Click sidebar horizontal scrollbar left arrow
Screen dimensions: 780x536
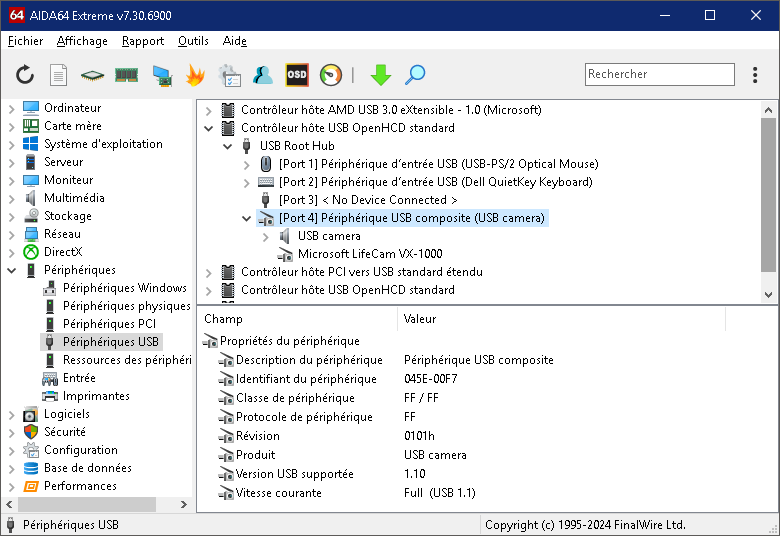point(9,504)
